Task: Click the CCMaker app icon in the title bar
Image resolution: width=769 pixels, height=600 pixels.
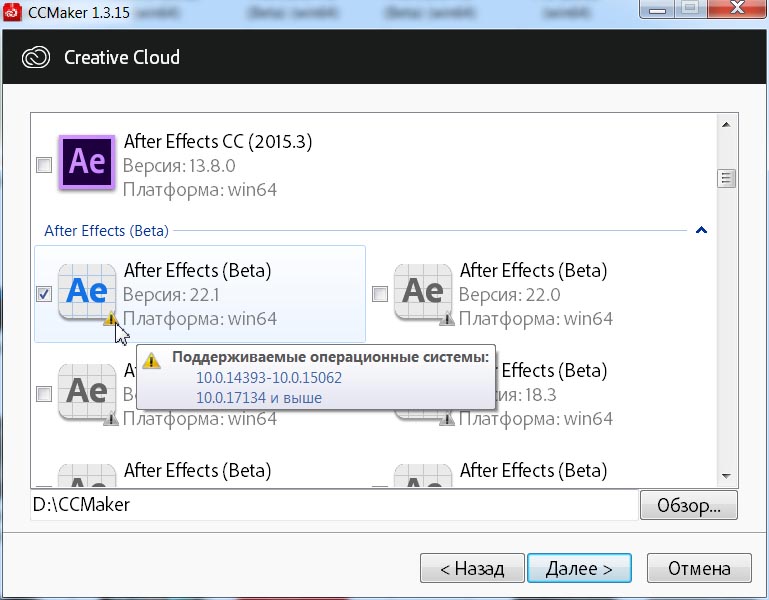Action: click(x=12, y=12)
